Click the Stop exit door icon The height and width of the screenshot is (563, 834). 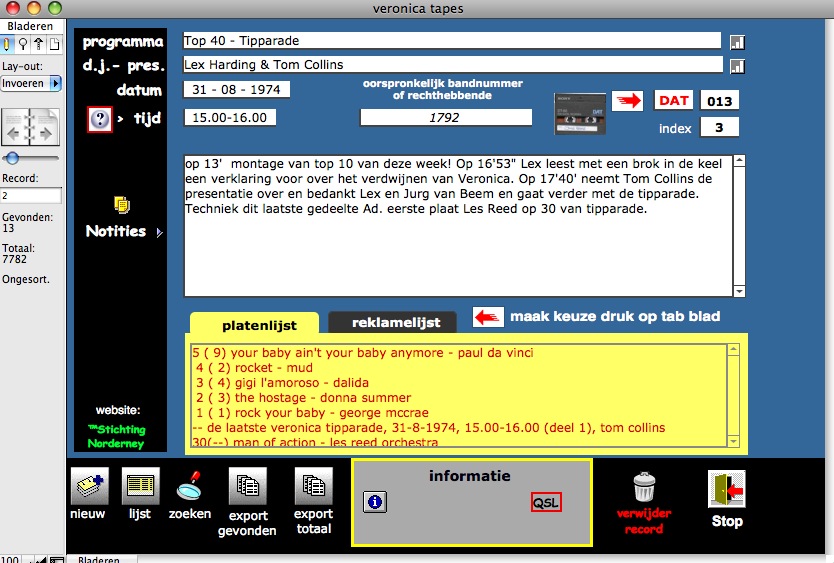[726, 490]
